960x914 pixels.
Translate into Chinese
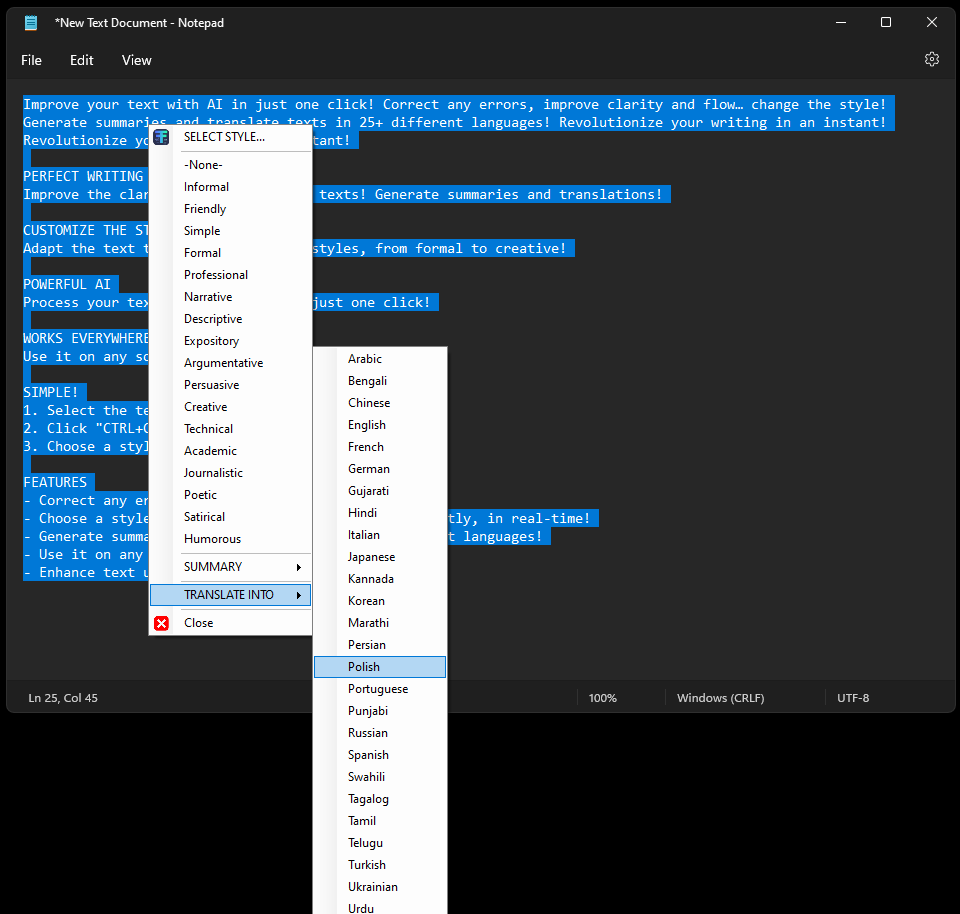380,403
